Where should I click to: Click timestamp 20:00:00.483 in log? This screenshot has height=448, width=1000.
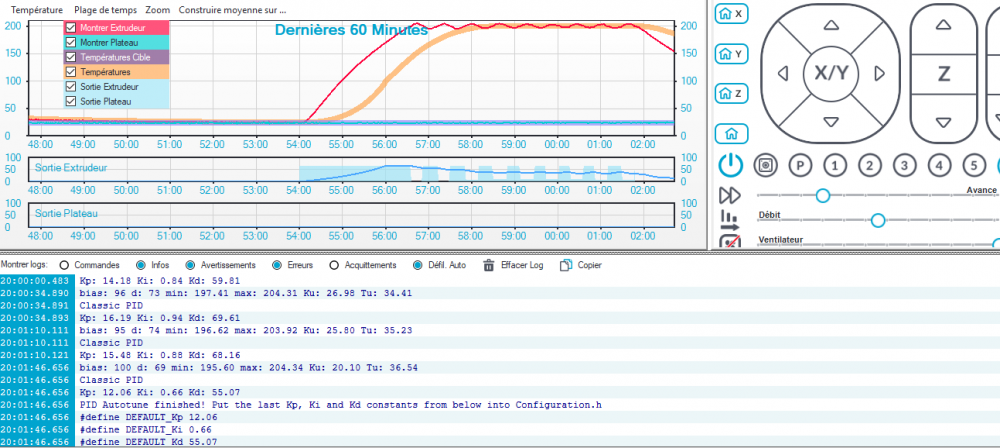[37, 280]
